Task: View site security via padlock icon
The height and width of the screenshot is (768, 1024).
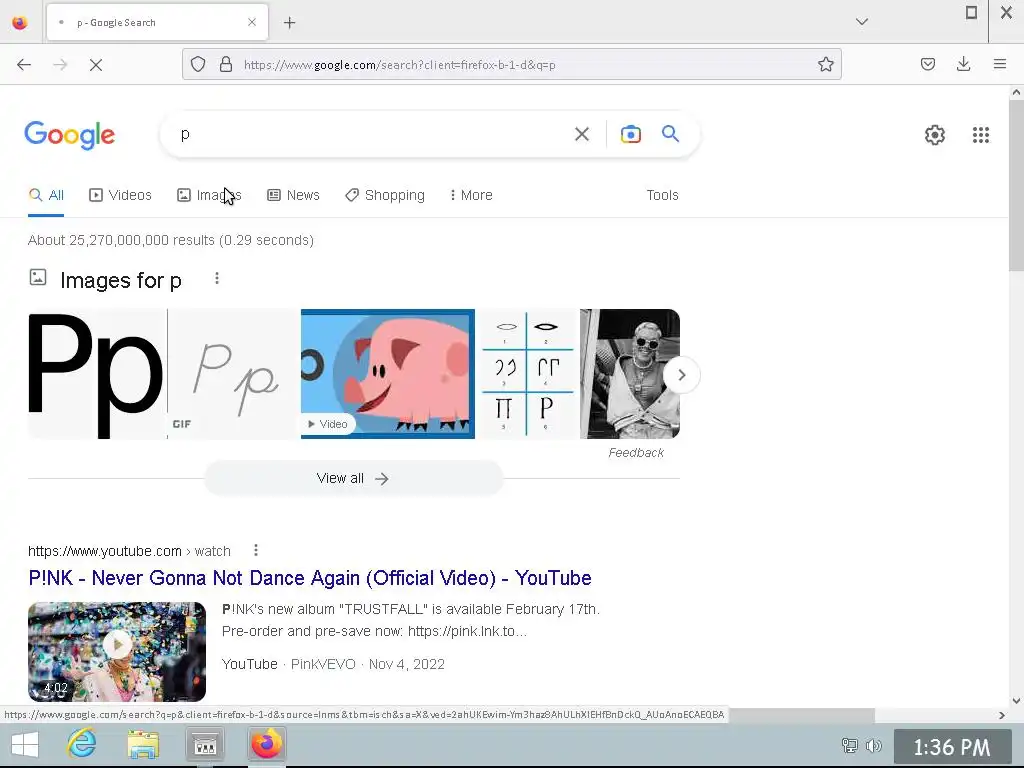Action: point(226,64)
